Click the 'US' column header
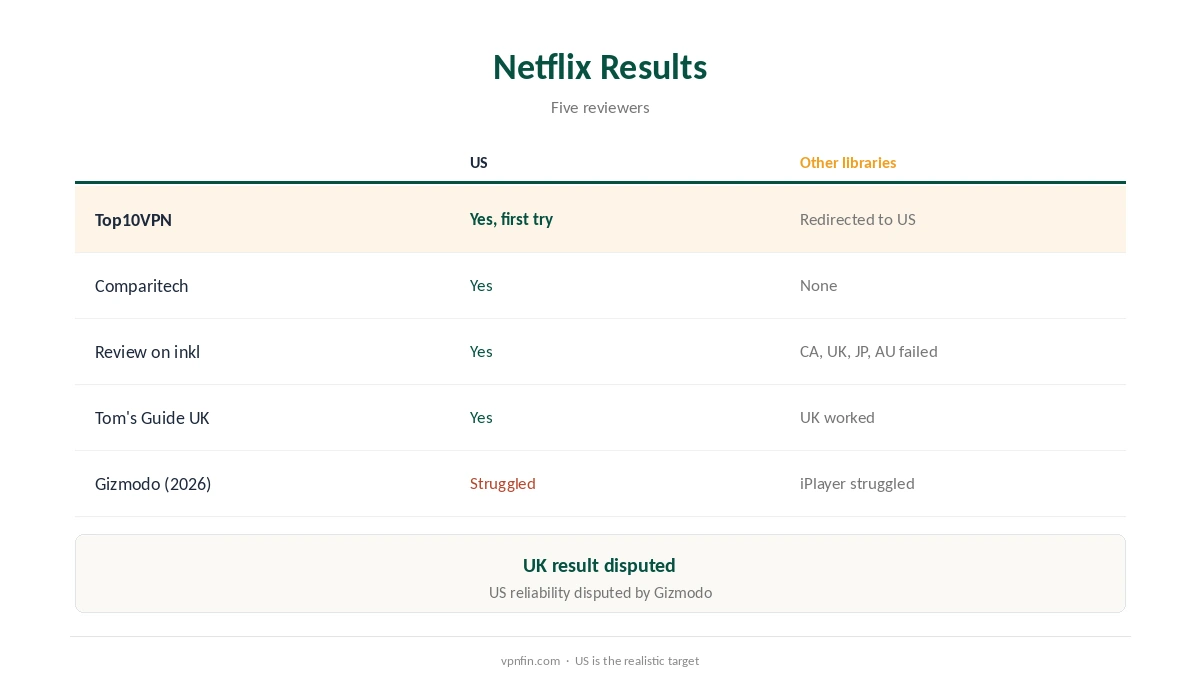The height and width of the screenshot is (680, 1200). click(x=479, y=162)
